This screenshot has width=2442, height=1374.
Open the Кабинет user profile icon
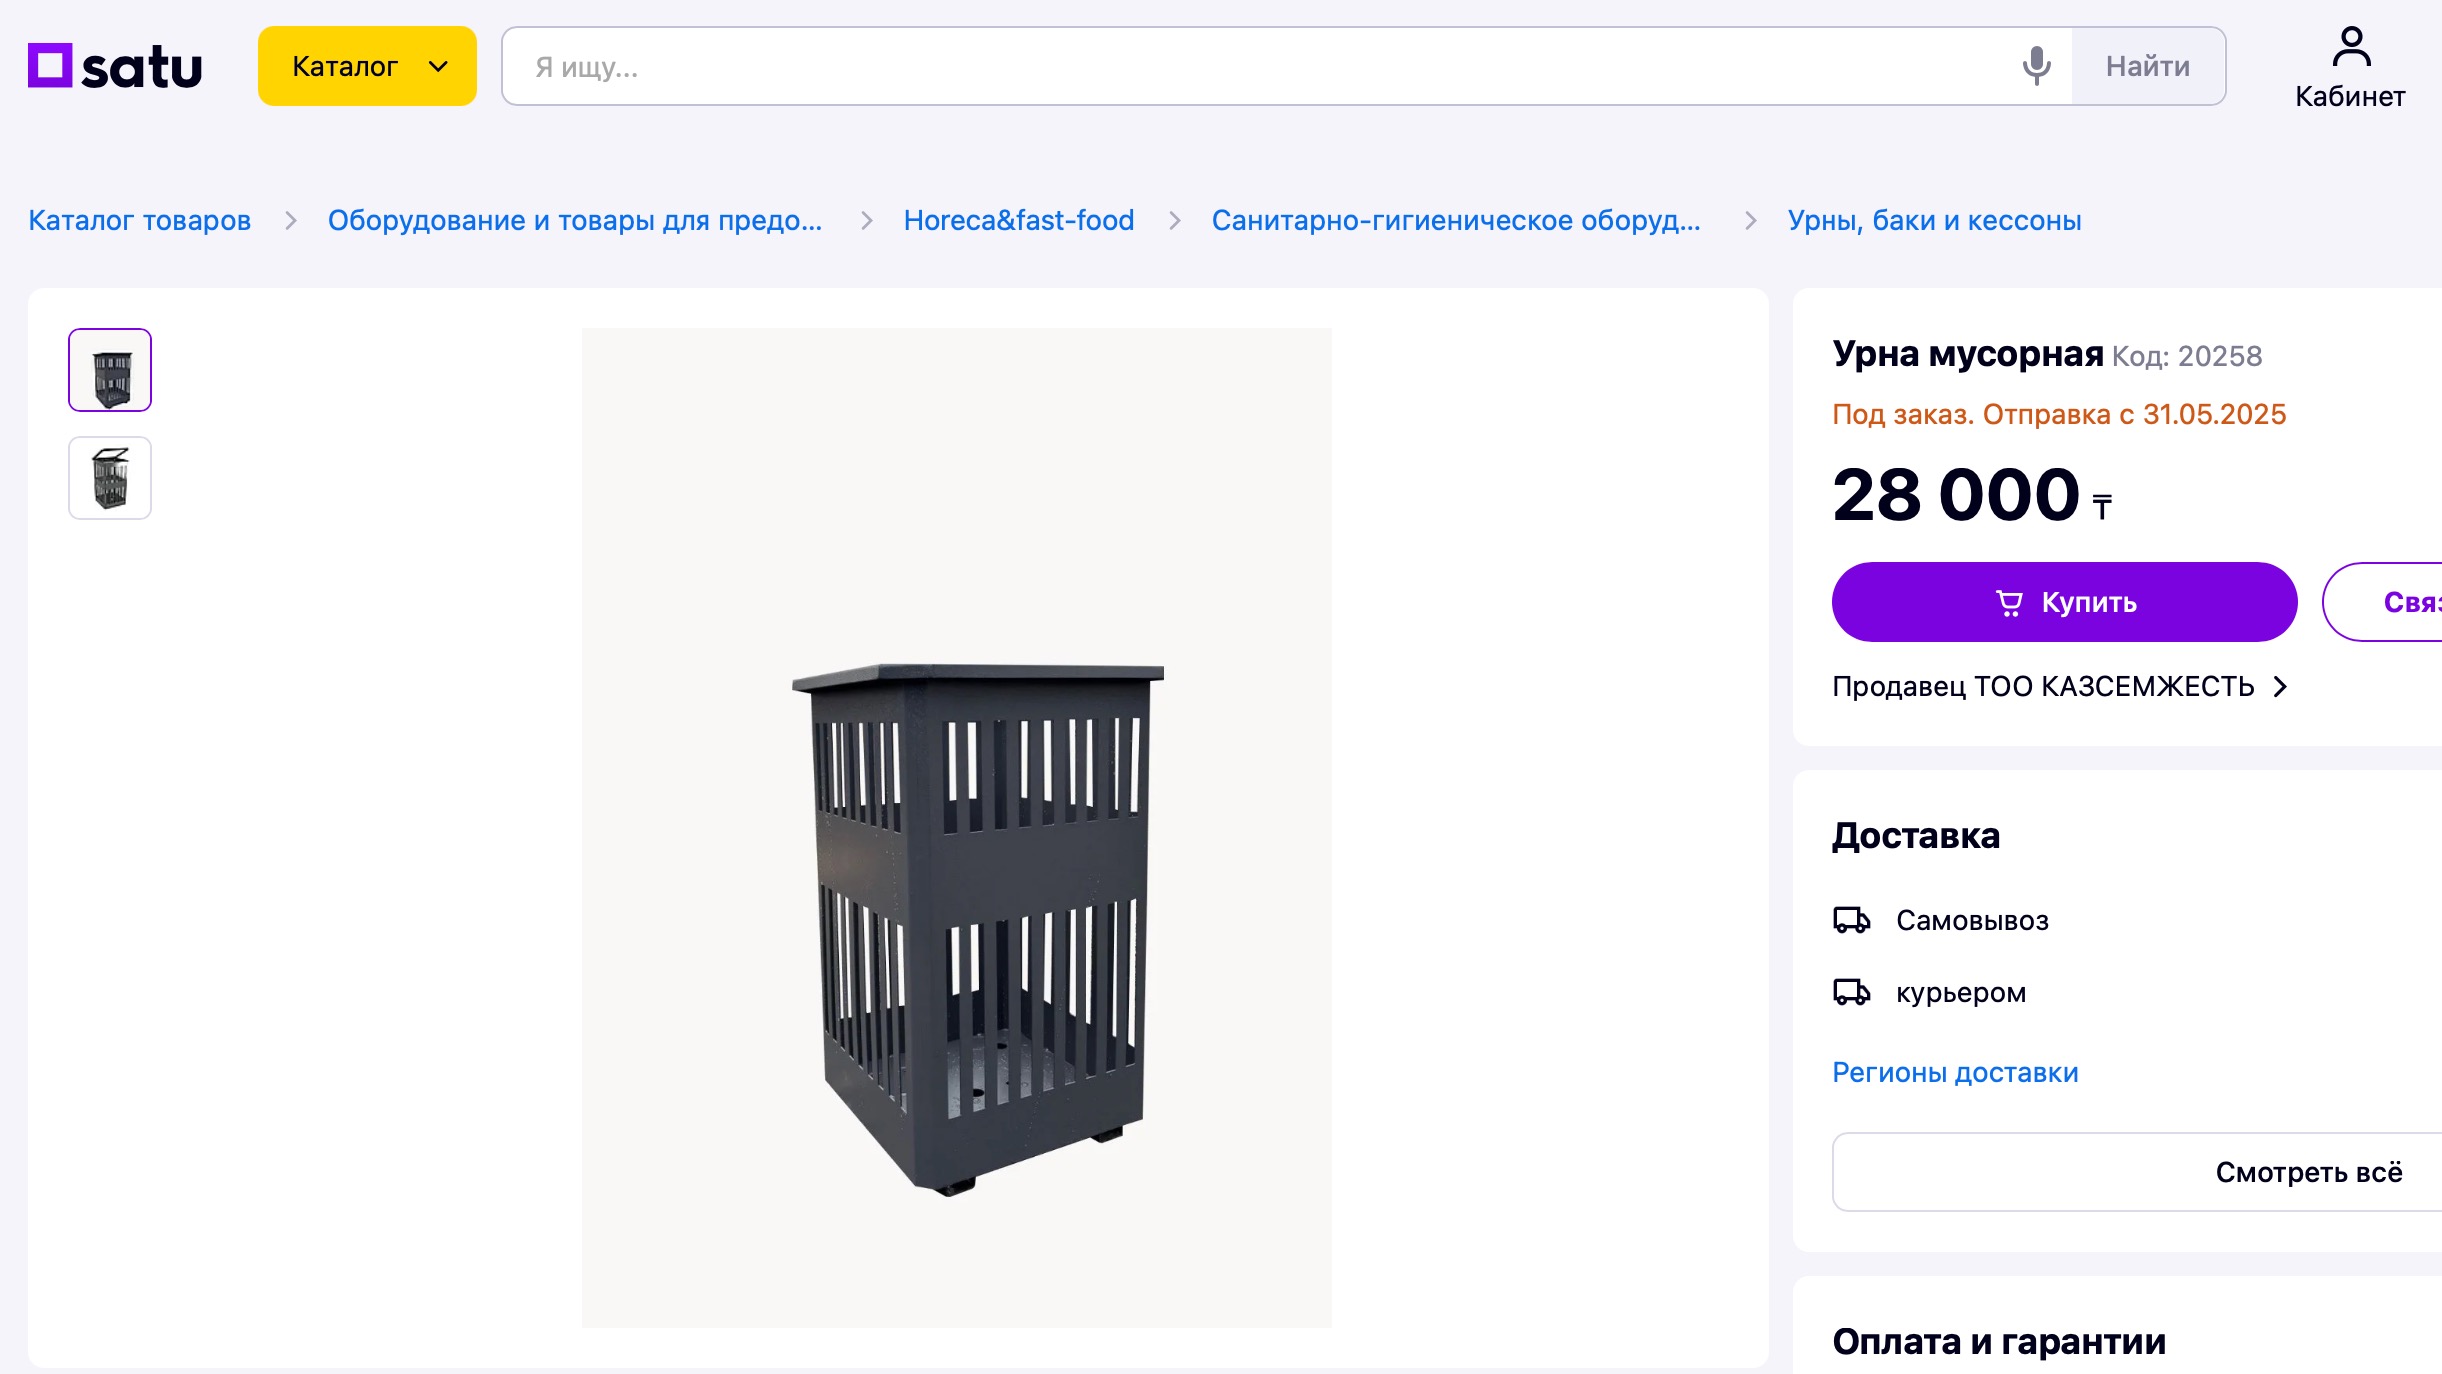[2350, 48]
